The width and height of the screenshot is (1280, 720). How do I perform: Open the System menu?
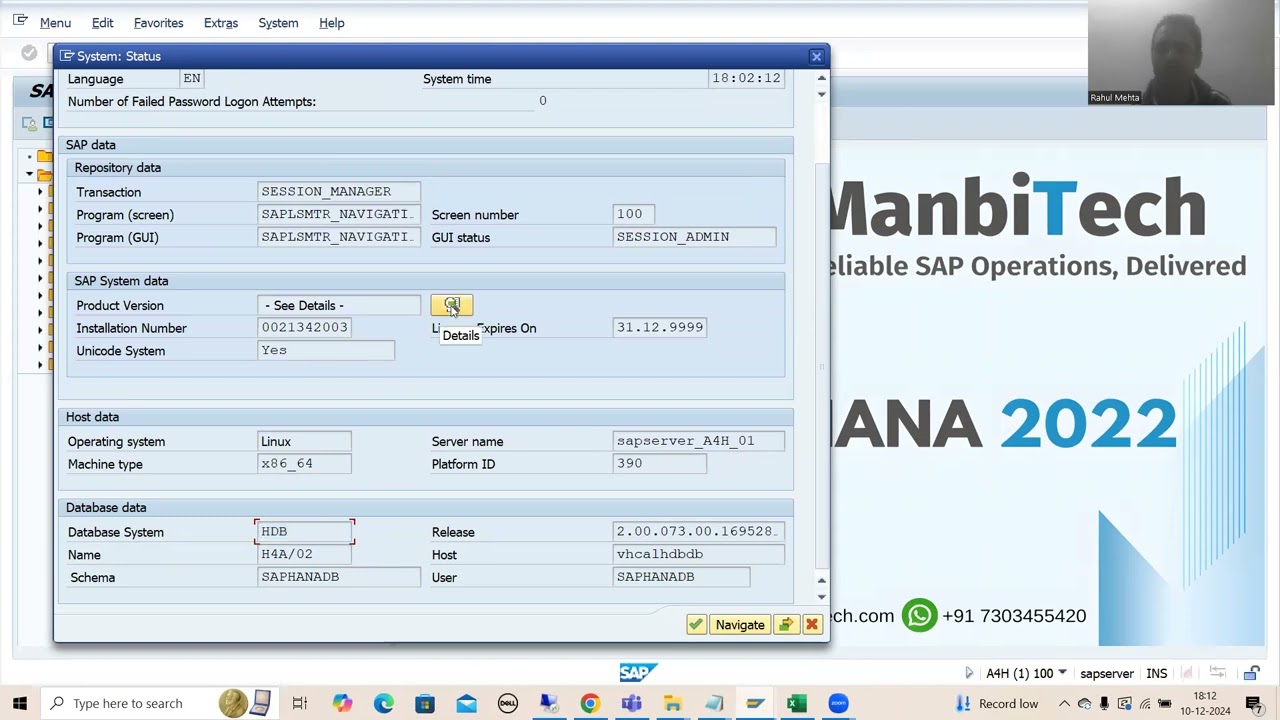278,22
